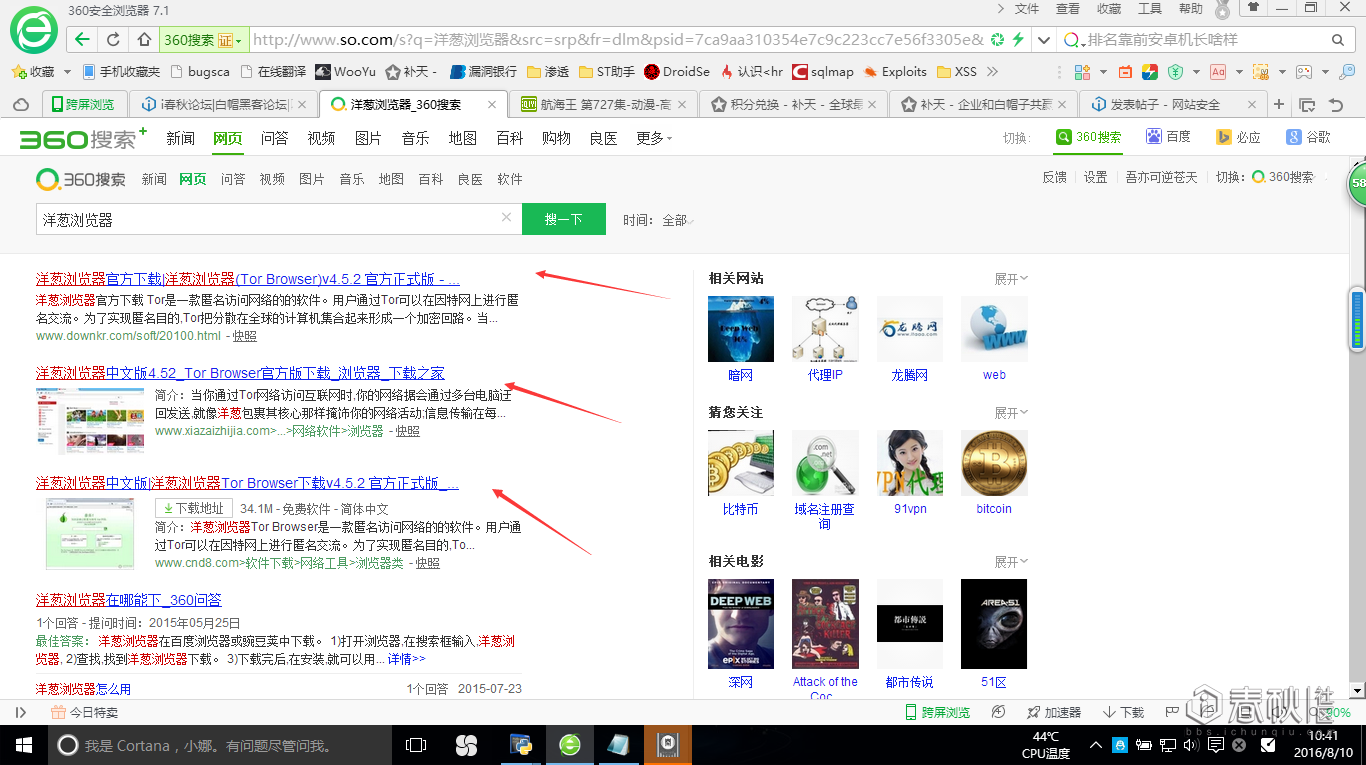Switch to the 航海王 第727集 tab
Image resolution: width=1366 pixels, height=765 pixels.
tap(603, 104)
